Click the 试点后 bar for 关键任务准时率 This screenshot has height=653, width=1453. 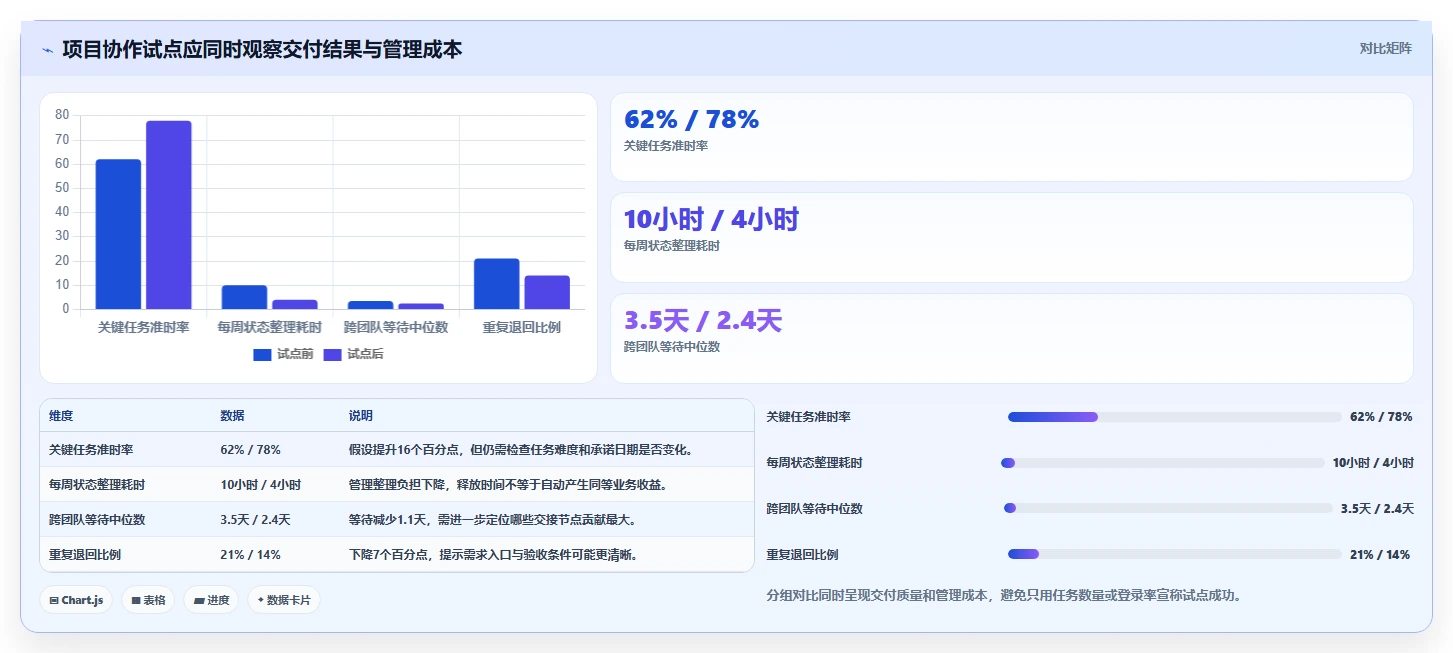point(168,215)
